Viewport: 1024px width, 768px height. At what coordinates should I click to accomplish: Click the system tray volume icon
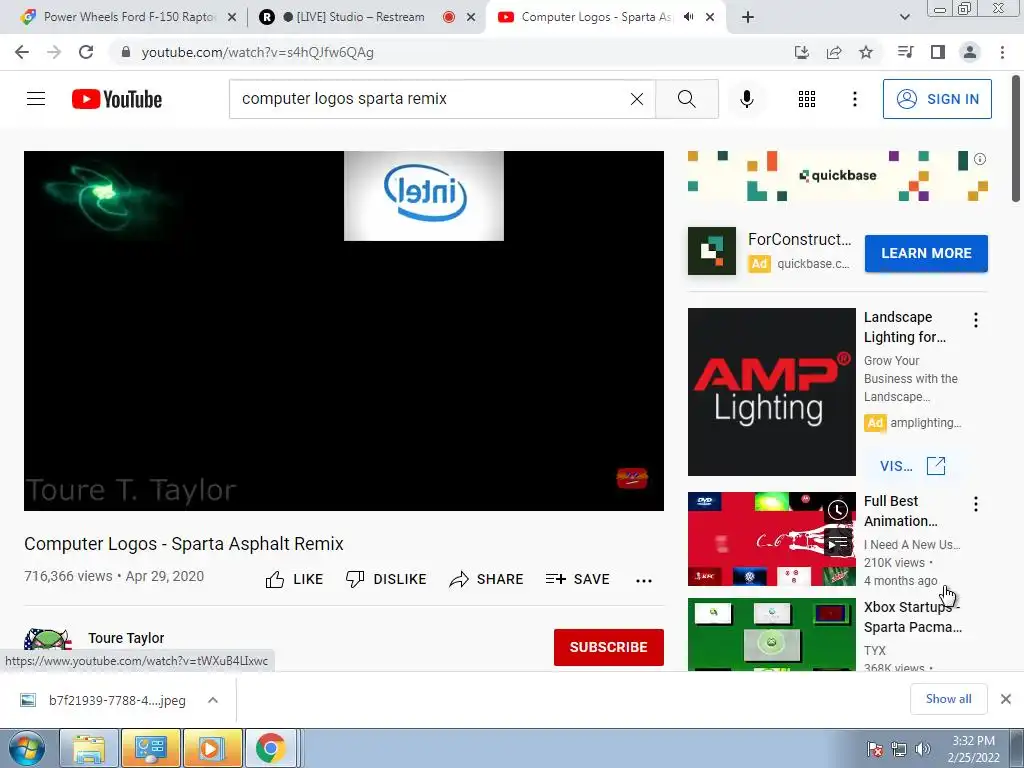(x=923, y=749)
